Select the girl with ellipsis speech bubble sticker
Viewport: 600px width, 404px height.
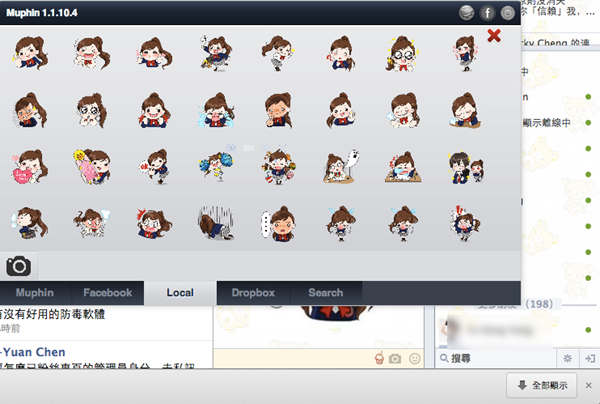tap(279, 224)
